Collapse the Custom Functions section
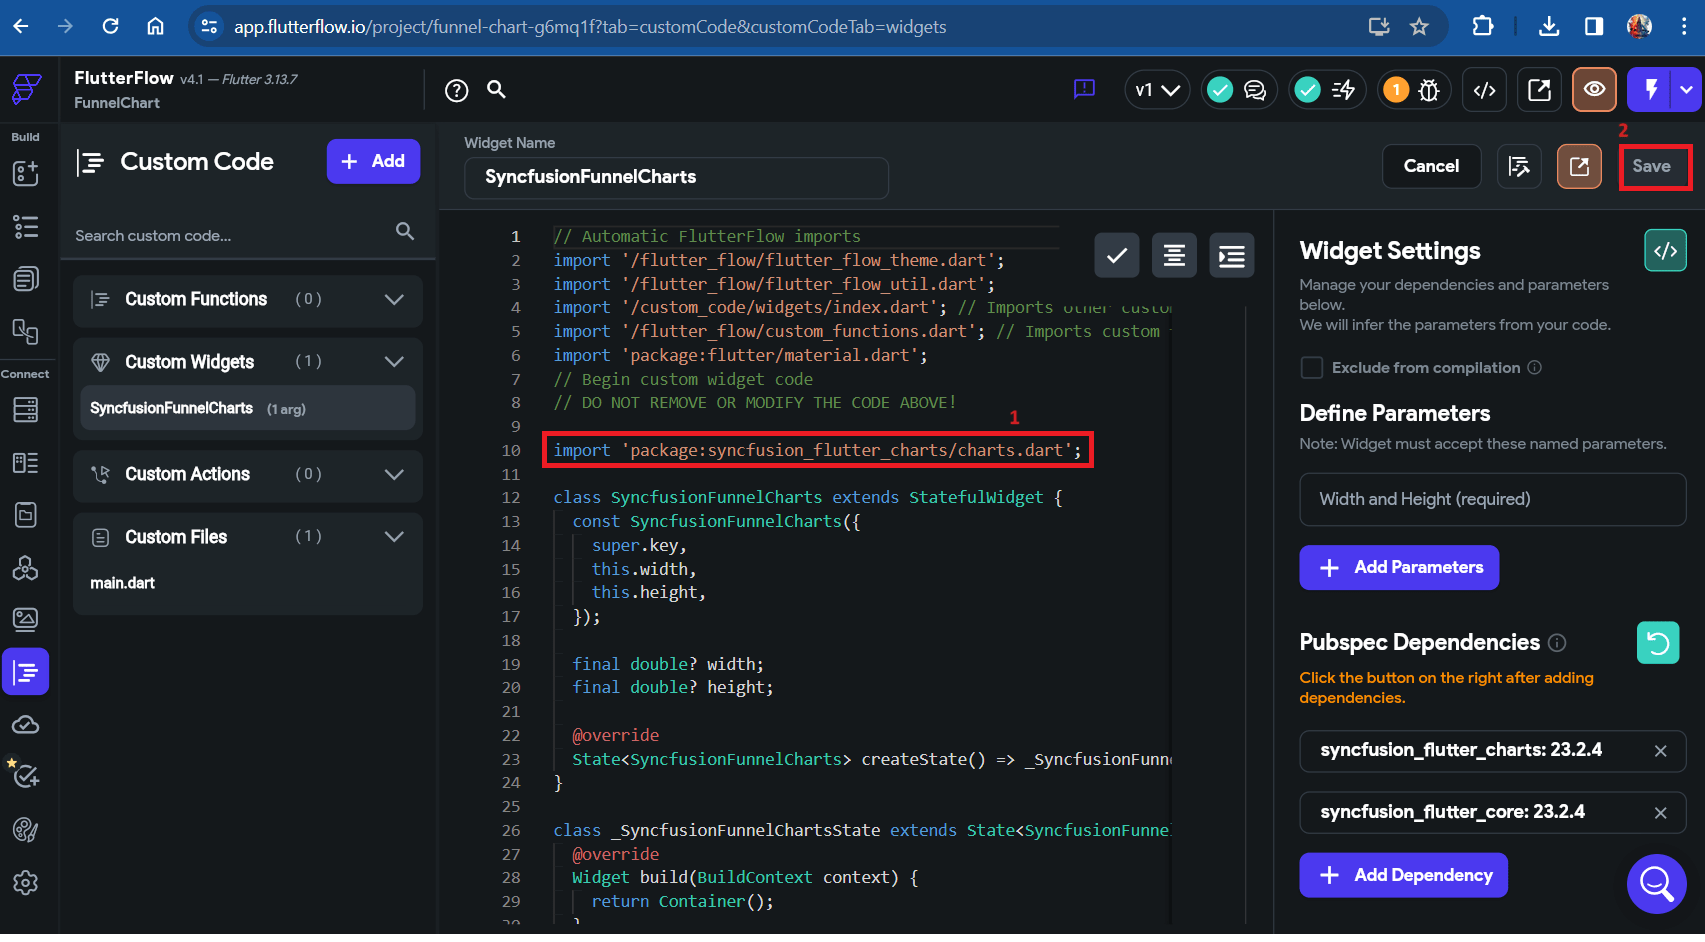Screen dimensions: 1705x942 394,299
